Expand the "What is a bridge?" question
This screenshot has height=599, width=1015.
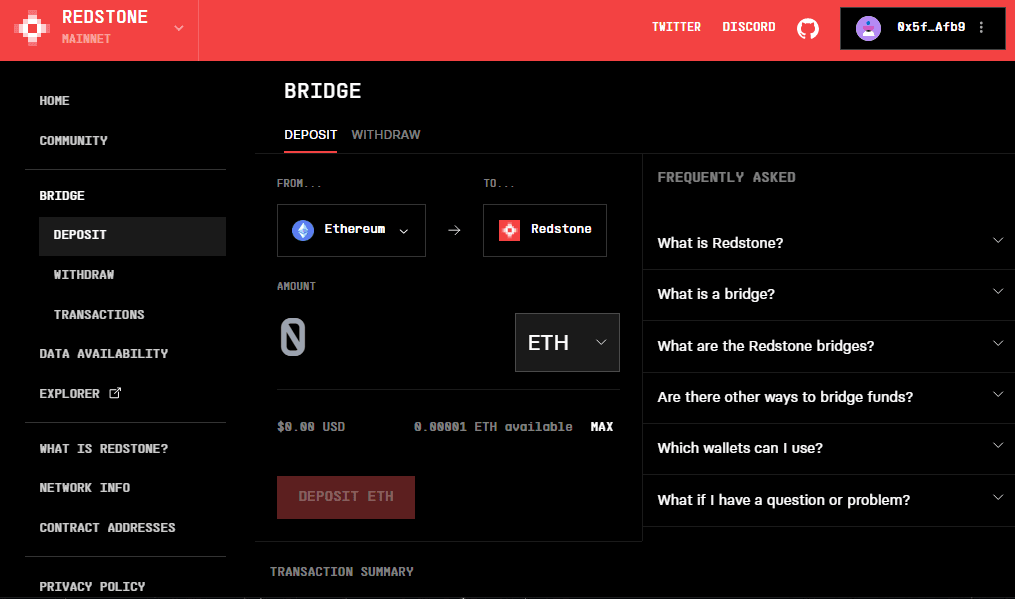pos(829,294)
